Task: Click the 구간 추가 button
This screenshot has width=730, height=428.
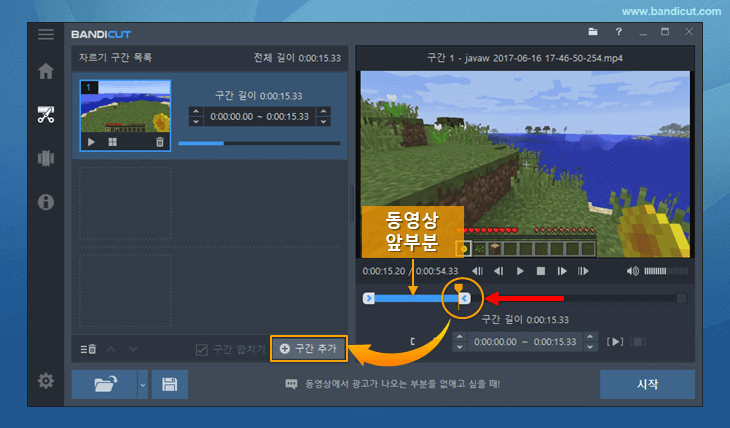Action: 309,348
